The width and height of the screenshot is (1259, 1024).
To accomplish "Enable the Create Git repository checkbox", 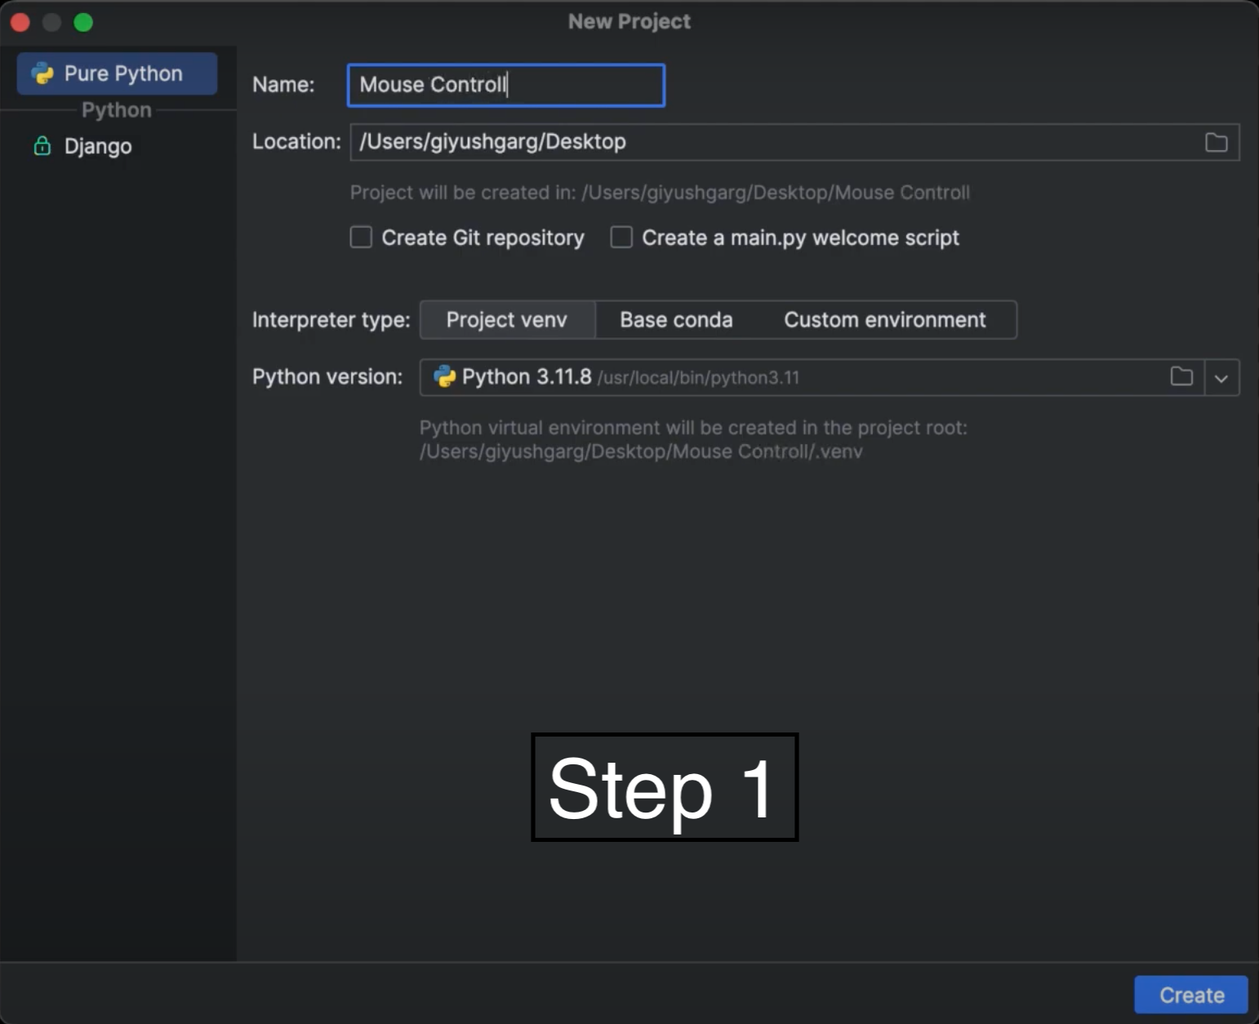I will point(361,237).
